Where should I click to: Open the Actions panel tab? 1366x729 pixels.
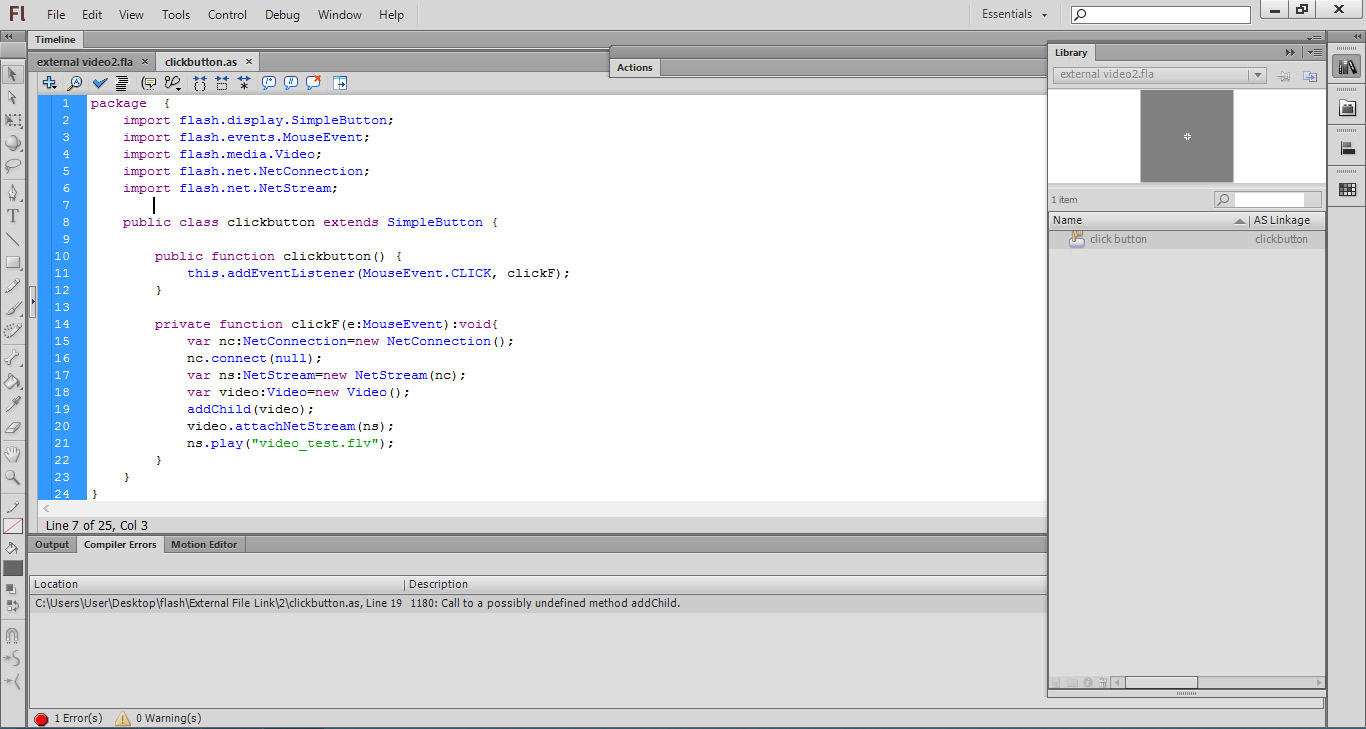click(634, 67)
